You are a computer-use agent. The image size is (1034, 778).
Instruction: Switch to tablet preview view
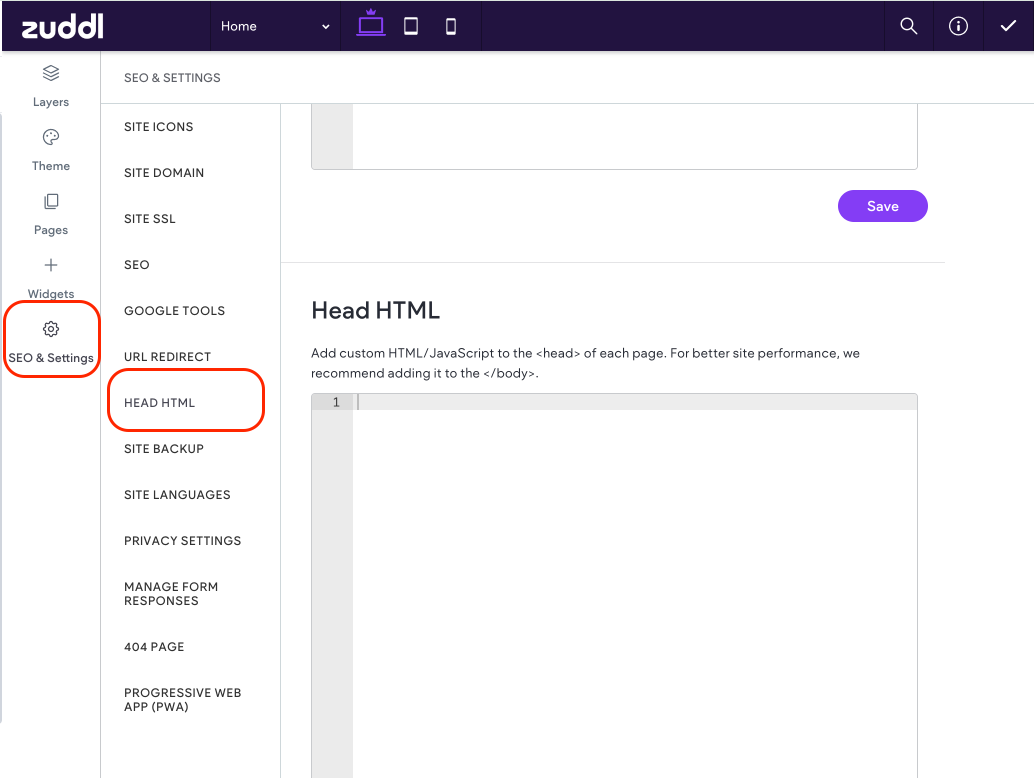(x=411, y=27)
